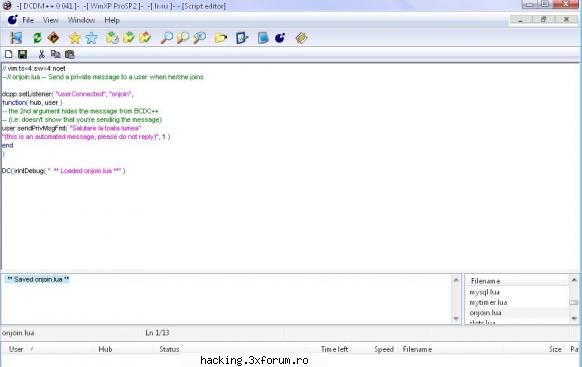Click up arrow of file list scrollbar

click(x=574, y=280)
